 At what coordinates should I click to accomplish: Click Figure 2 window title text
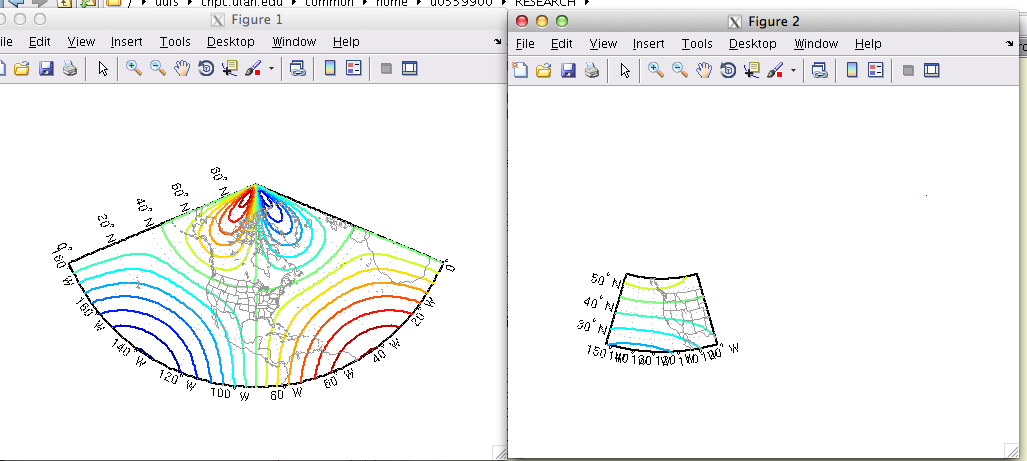(x=774, y=22)
